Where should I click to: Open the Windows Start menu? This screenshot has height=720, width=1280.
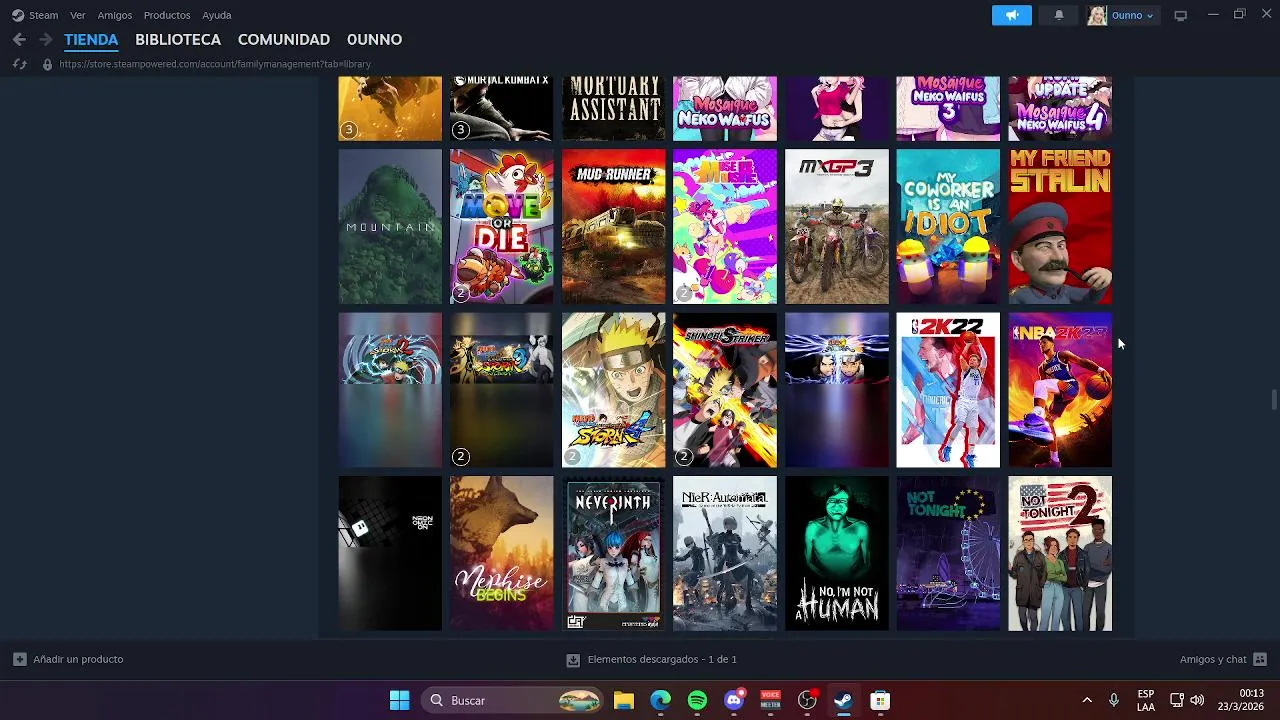[x=399, y=700]
